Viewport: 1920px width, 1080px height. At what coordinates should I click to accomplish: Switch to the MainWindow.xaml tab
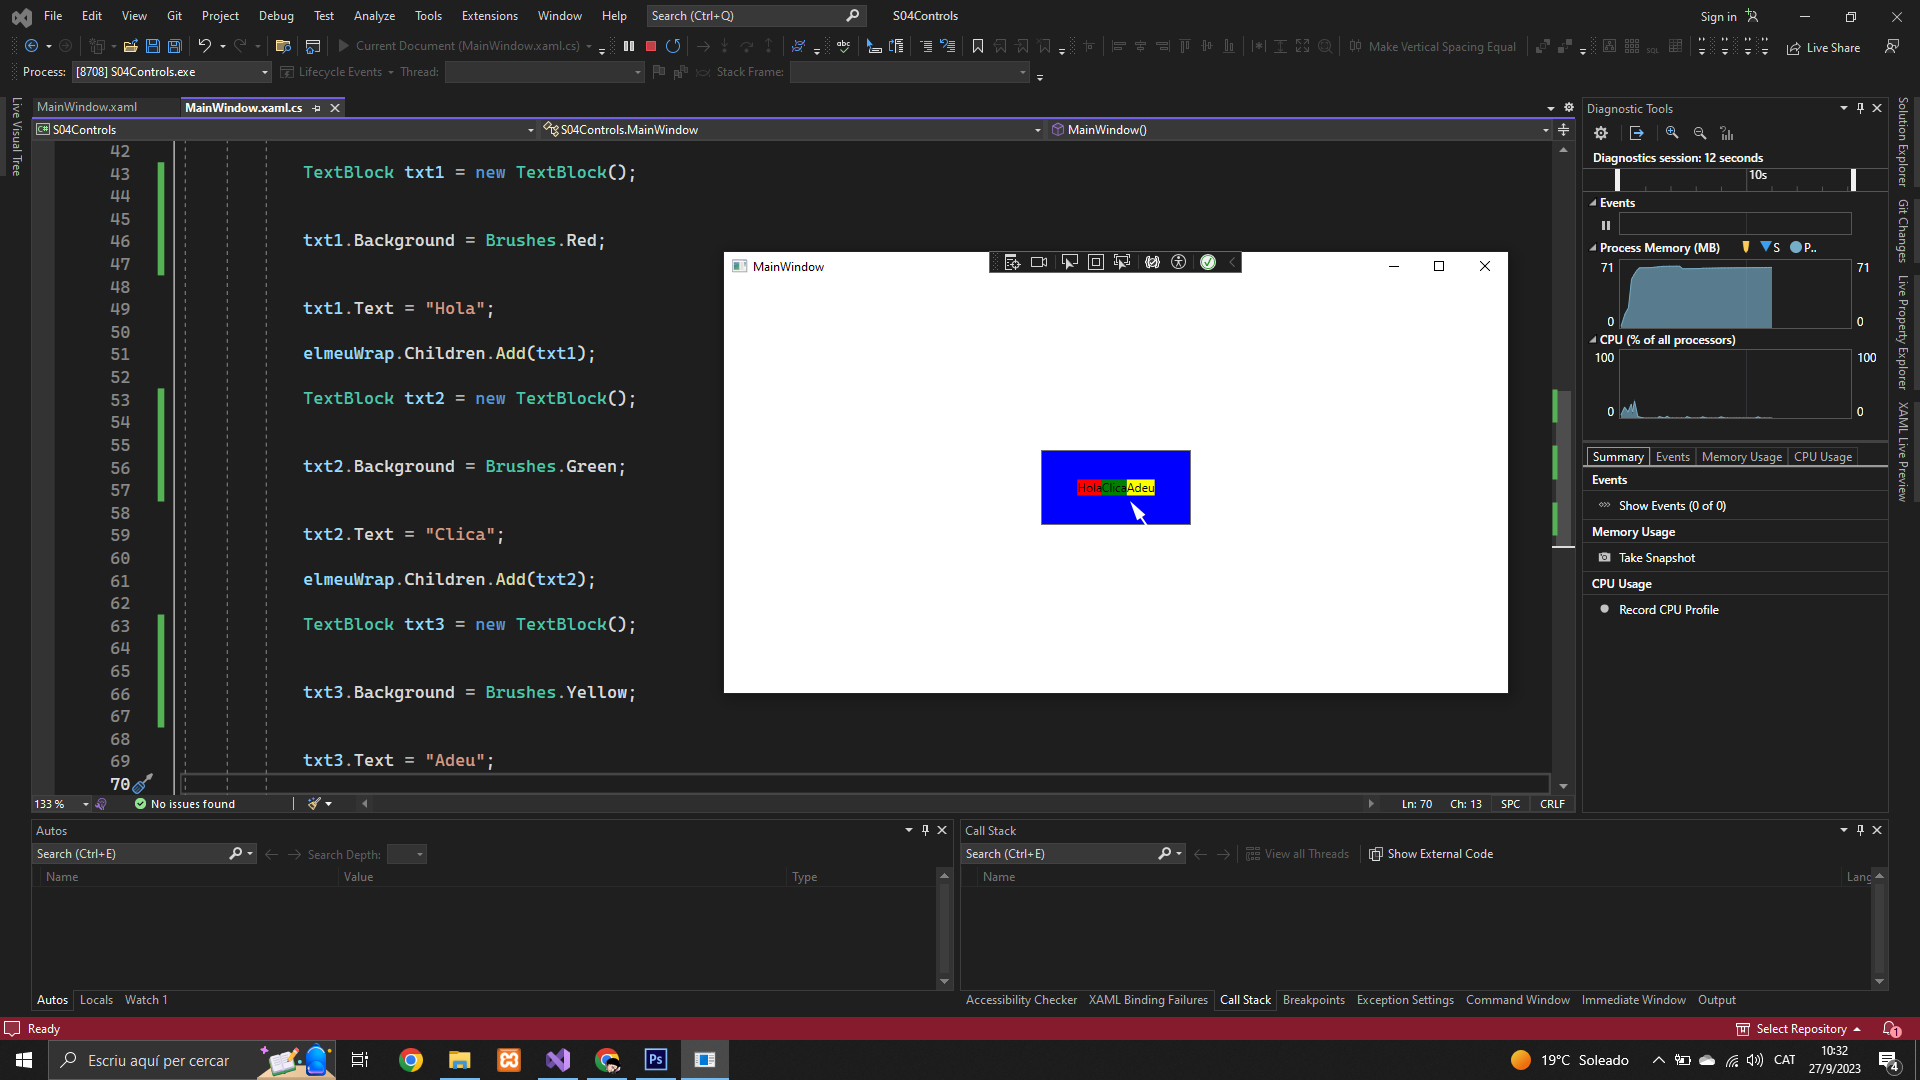pyautogui.click(x=87, y=107)
